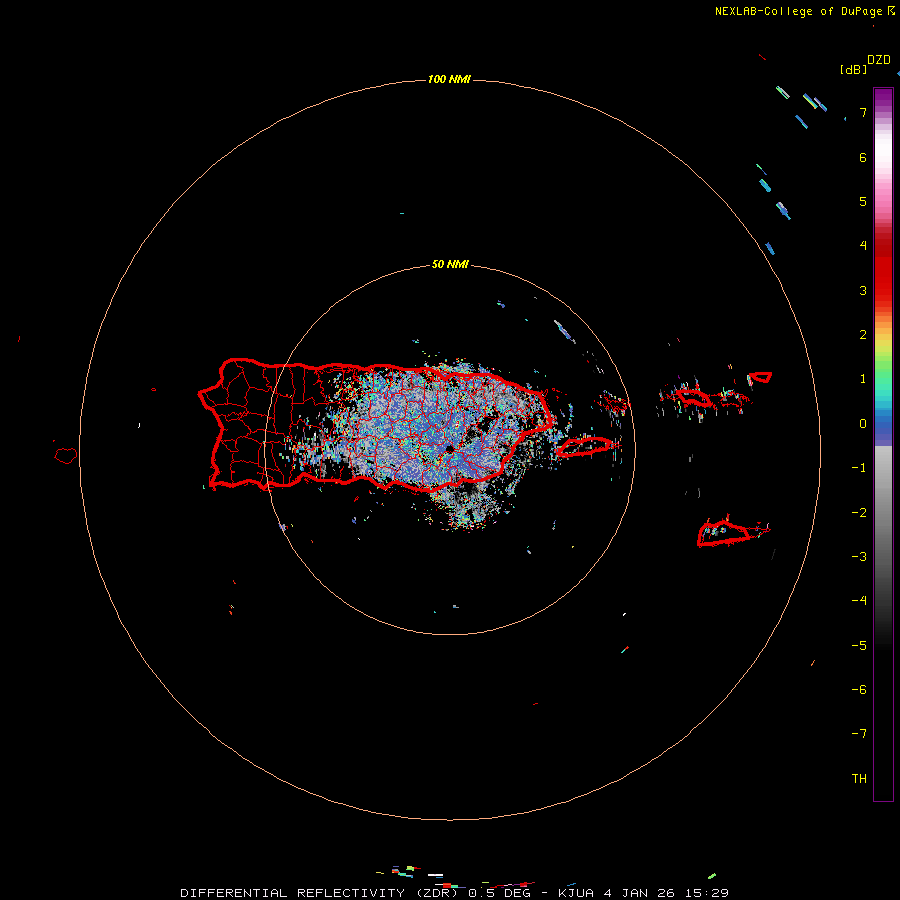Click the DZD legend title

click(x=879, y=60)
